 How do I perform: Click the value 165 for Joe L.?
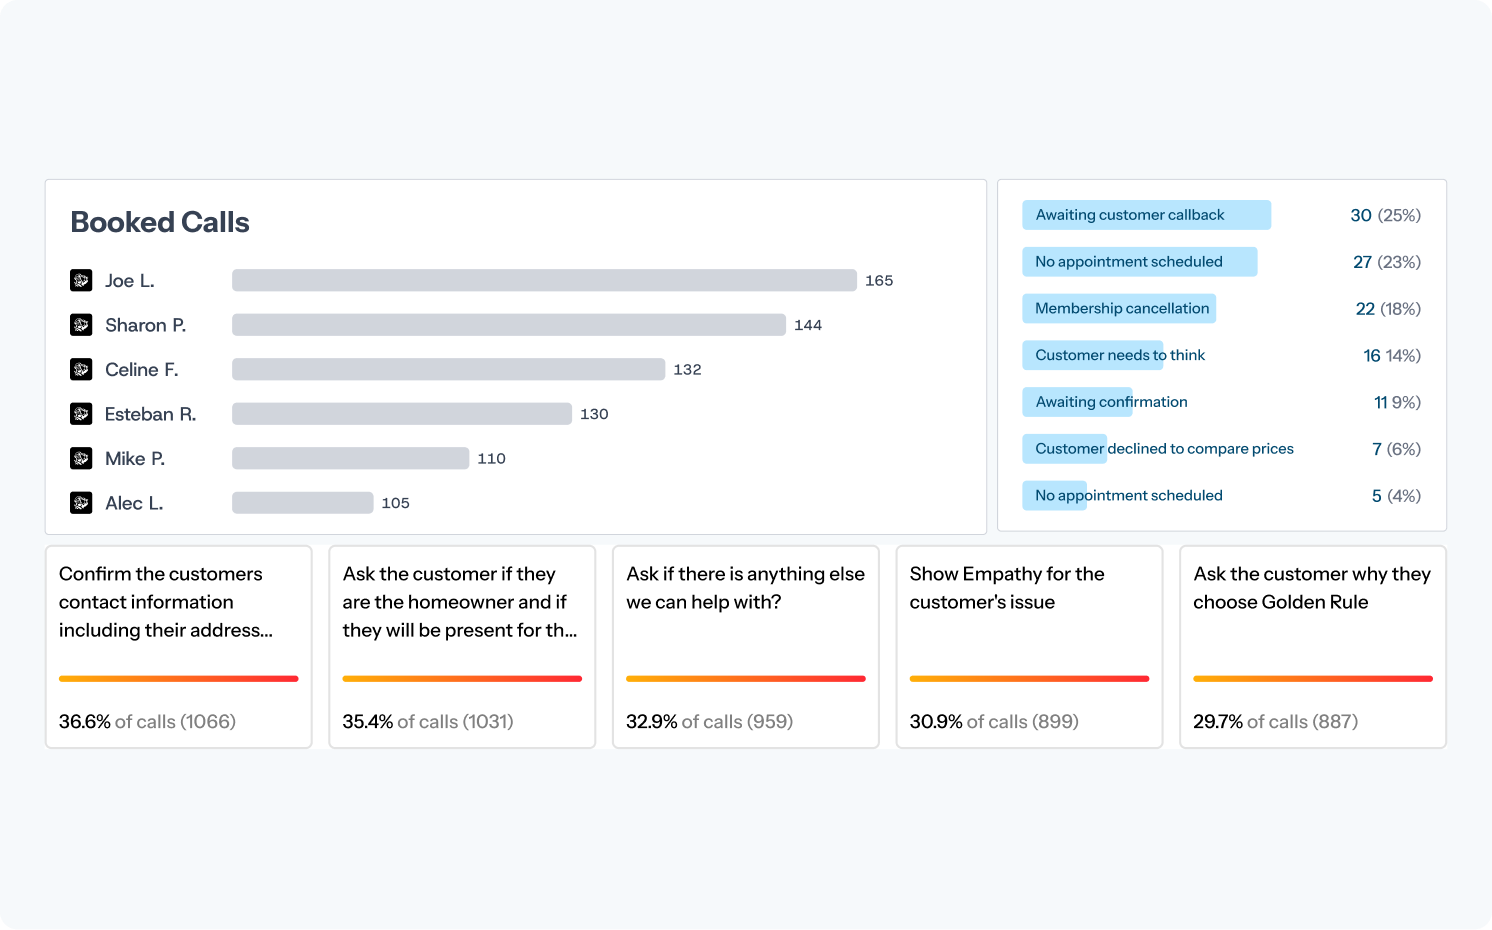point(879,281)
